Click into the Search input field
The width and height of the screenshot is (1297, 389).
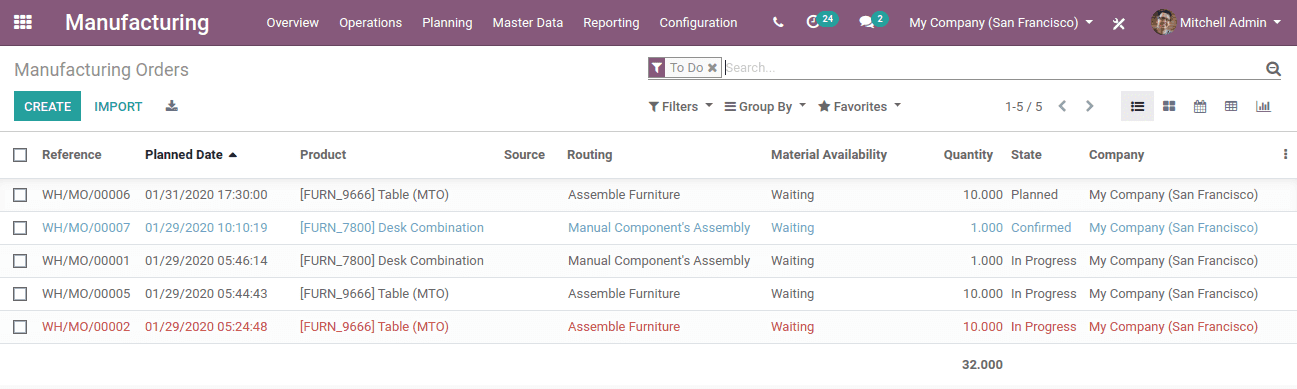point(992,68)
